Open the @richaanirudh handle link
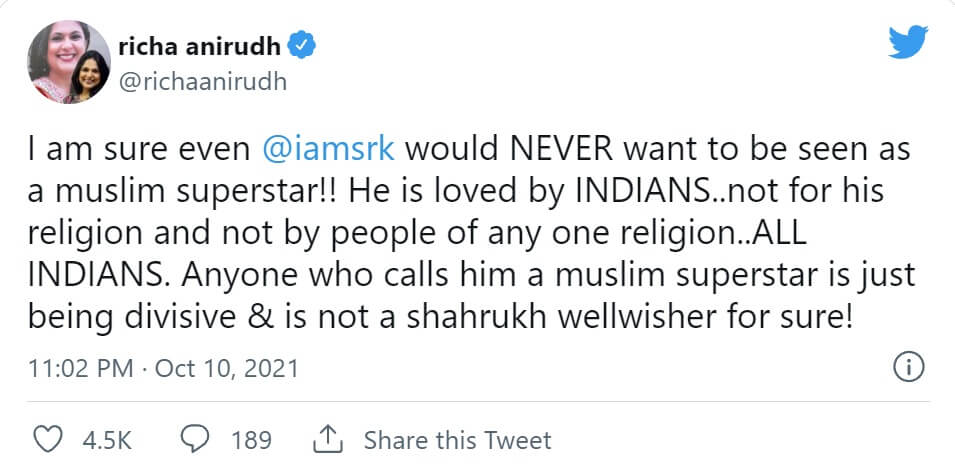Image resolution: width=955 pixels, height=473 pixels. 202,81
